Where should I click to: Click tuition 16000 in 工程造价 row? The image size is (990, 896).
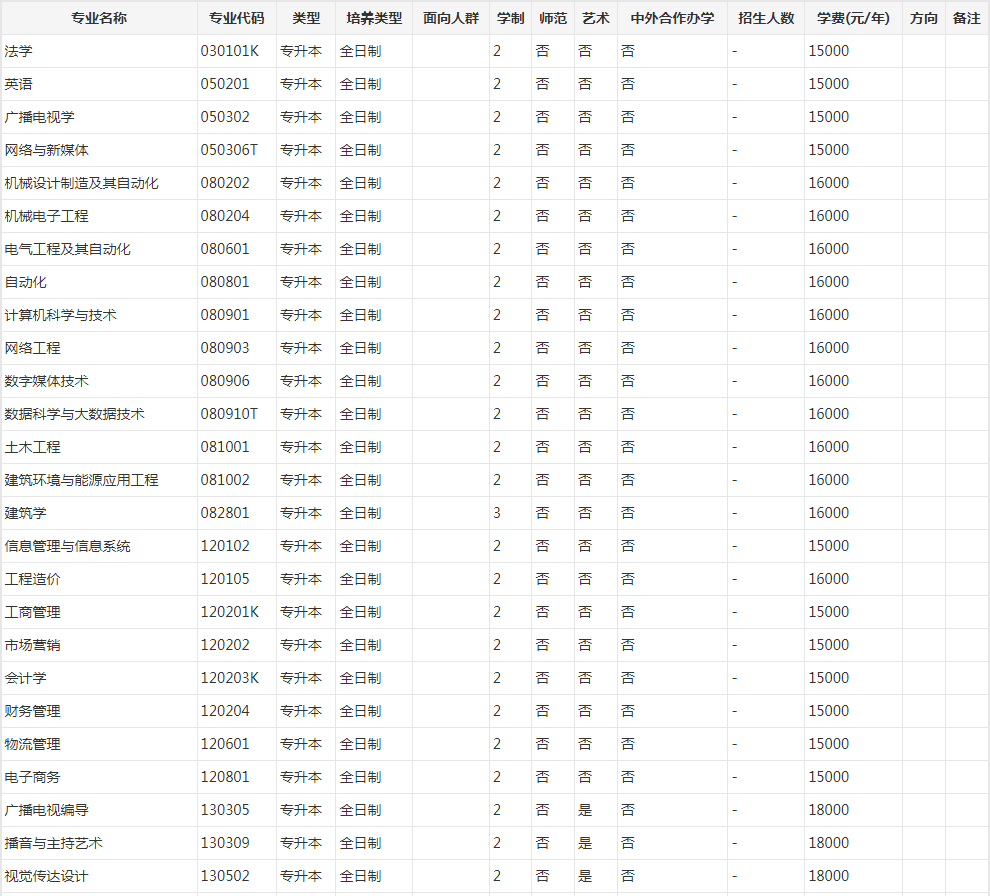click(828, 579)
